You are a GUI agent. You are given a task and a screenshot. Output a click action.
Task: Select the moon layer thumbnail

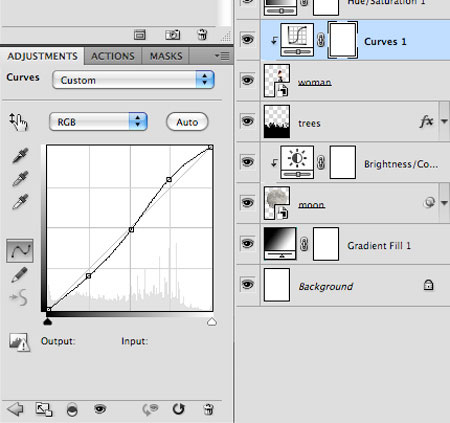(277, 203)
